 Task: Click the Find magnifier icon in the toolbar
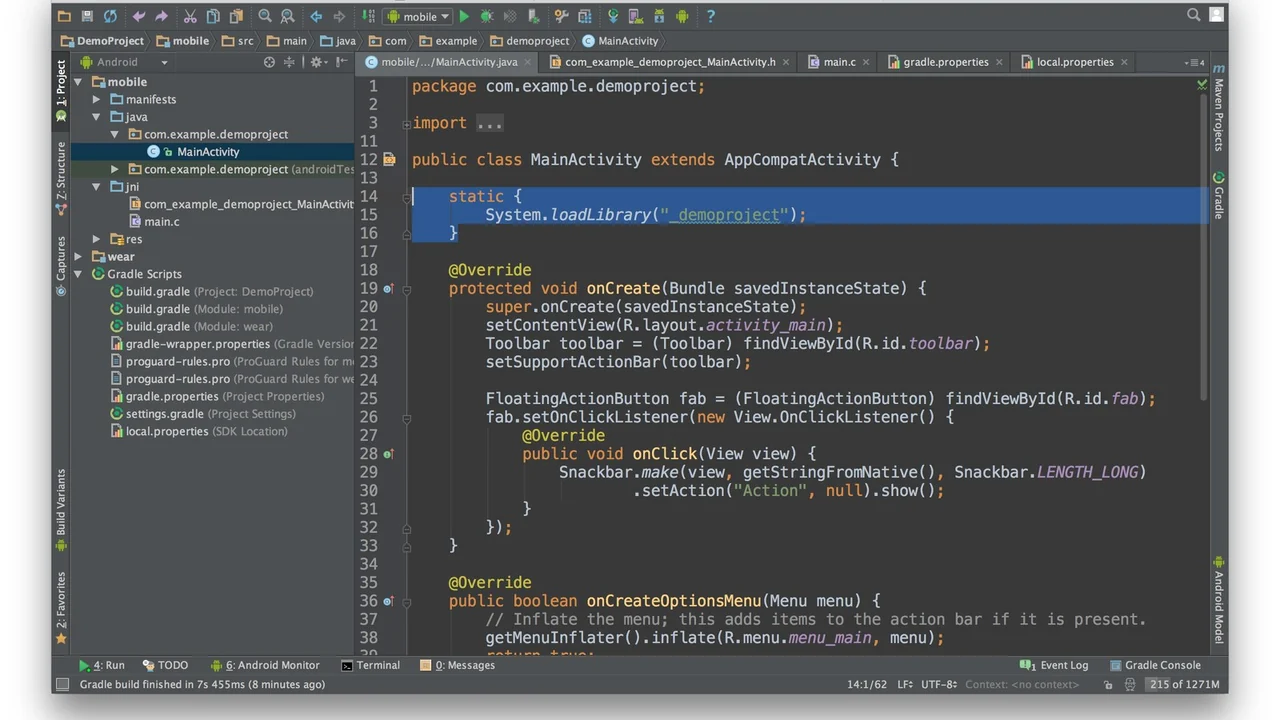point(265,16)
